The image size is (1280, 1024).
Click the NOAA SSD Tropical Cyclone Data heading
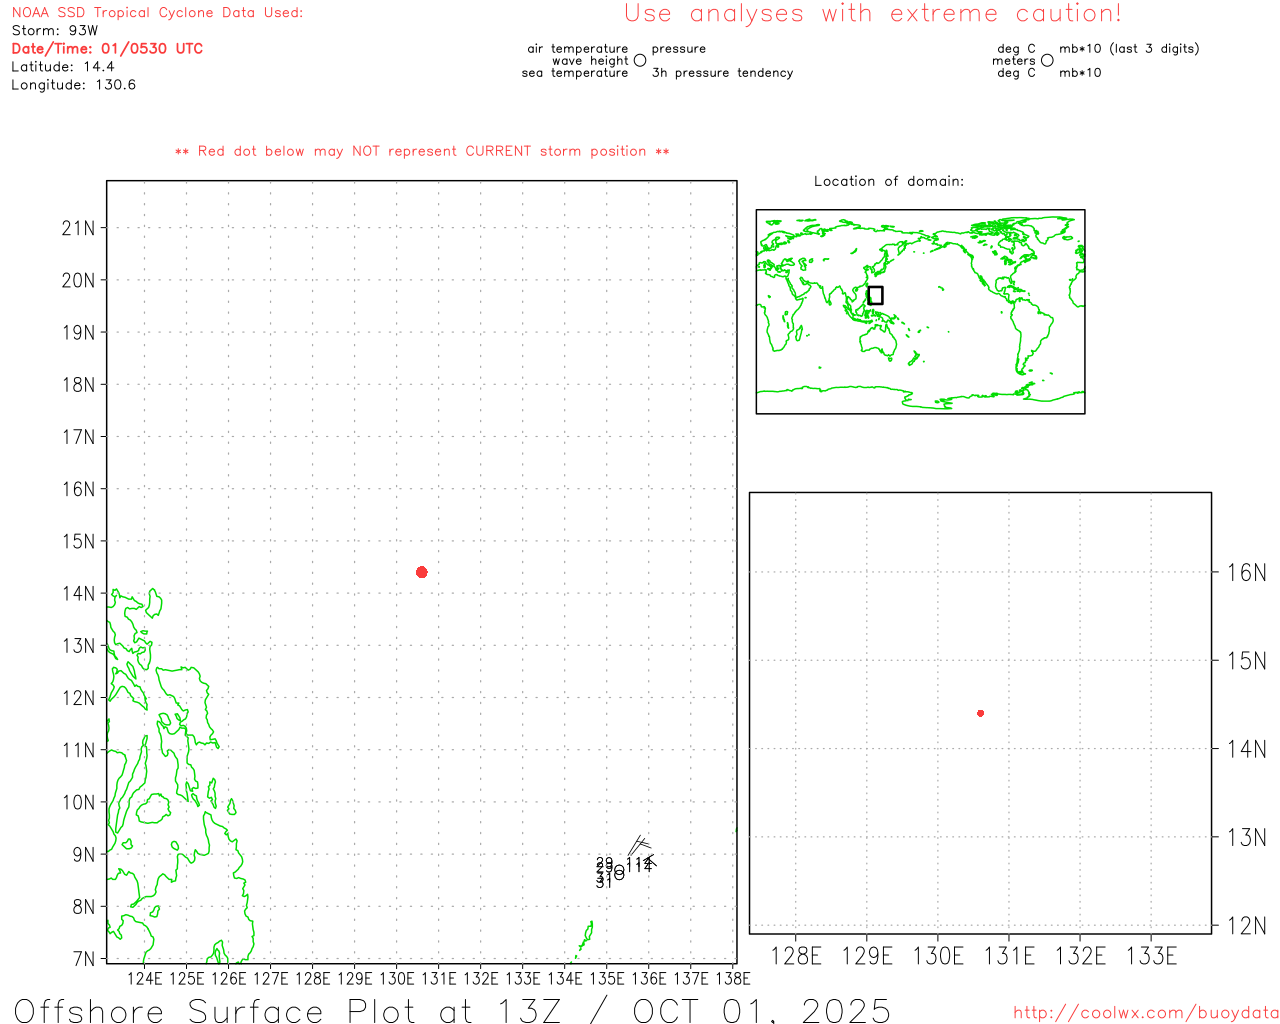click(x=157, y=13)
